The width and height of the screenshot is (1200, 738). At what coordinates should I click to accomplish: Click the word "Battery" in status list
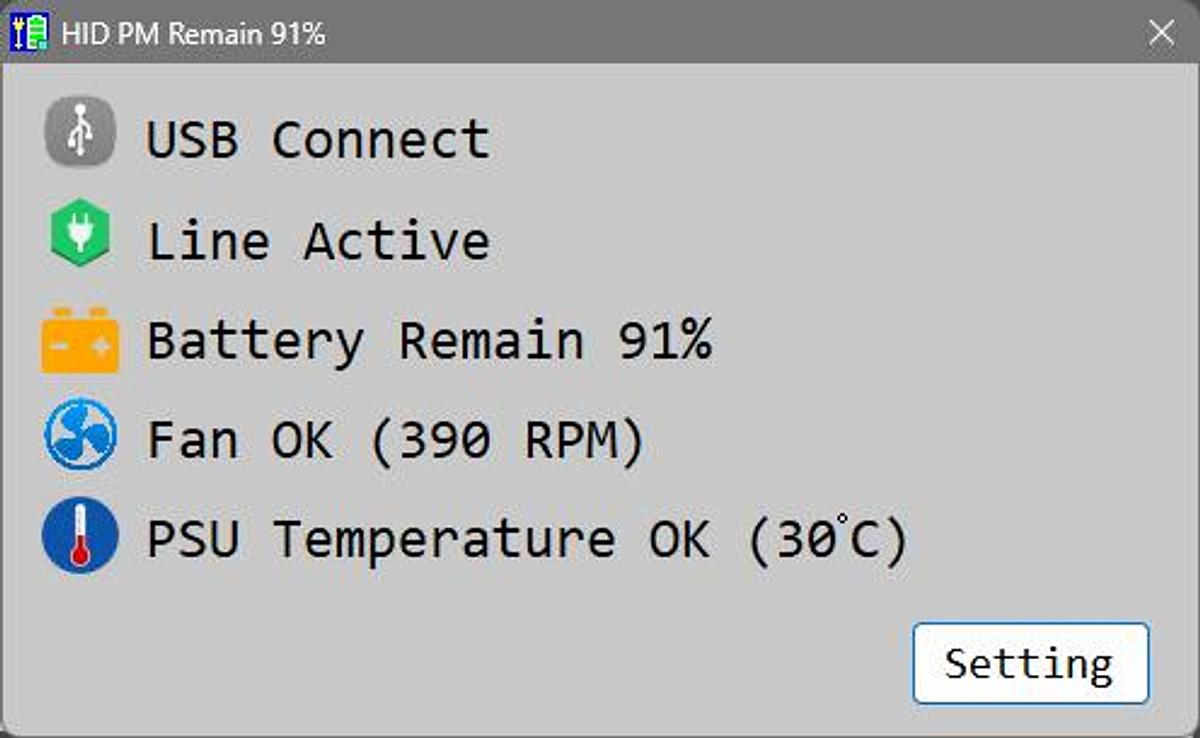[255, 341]
